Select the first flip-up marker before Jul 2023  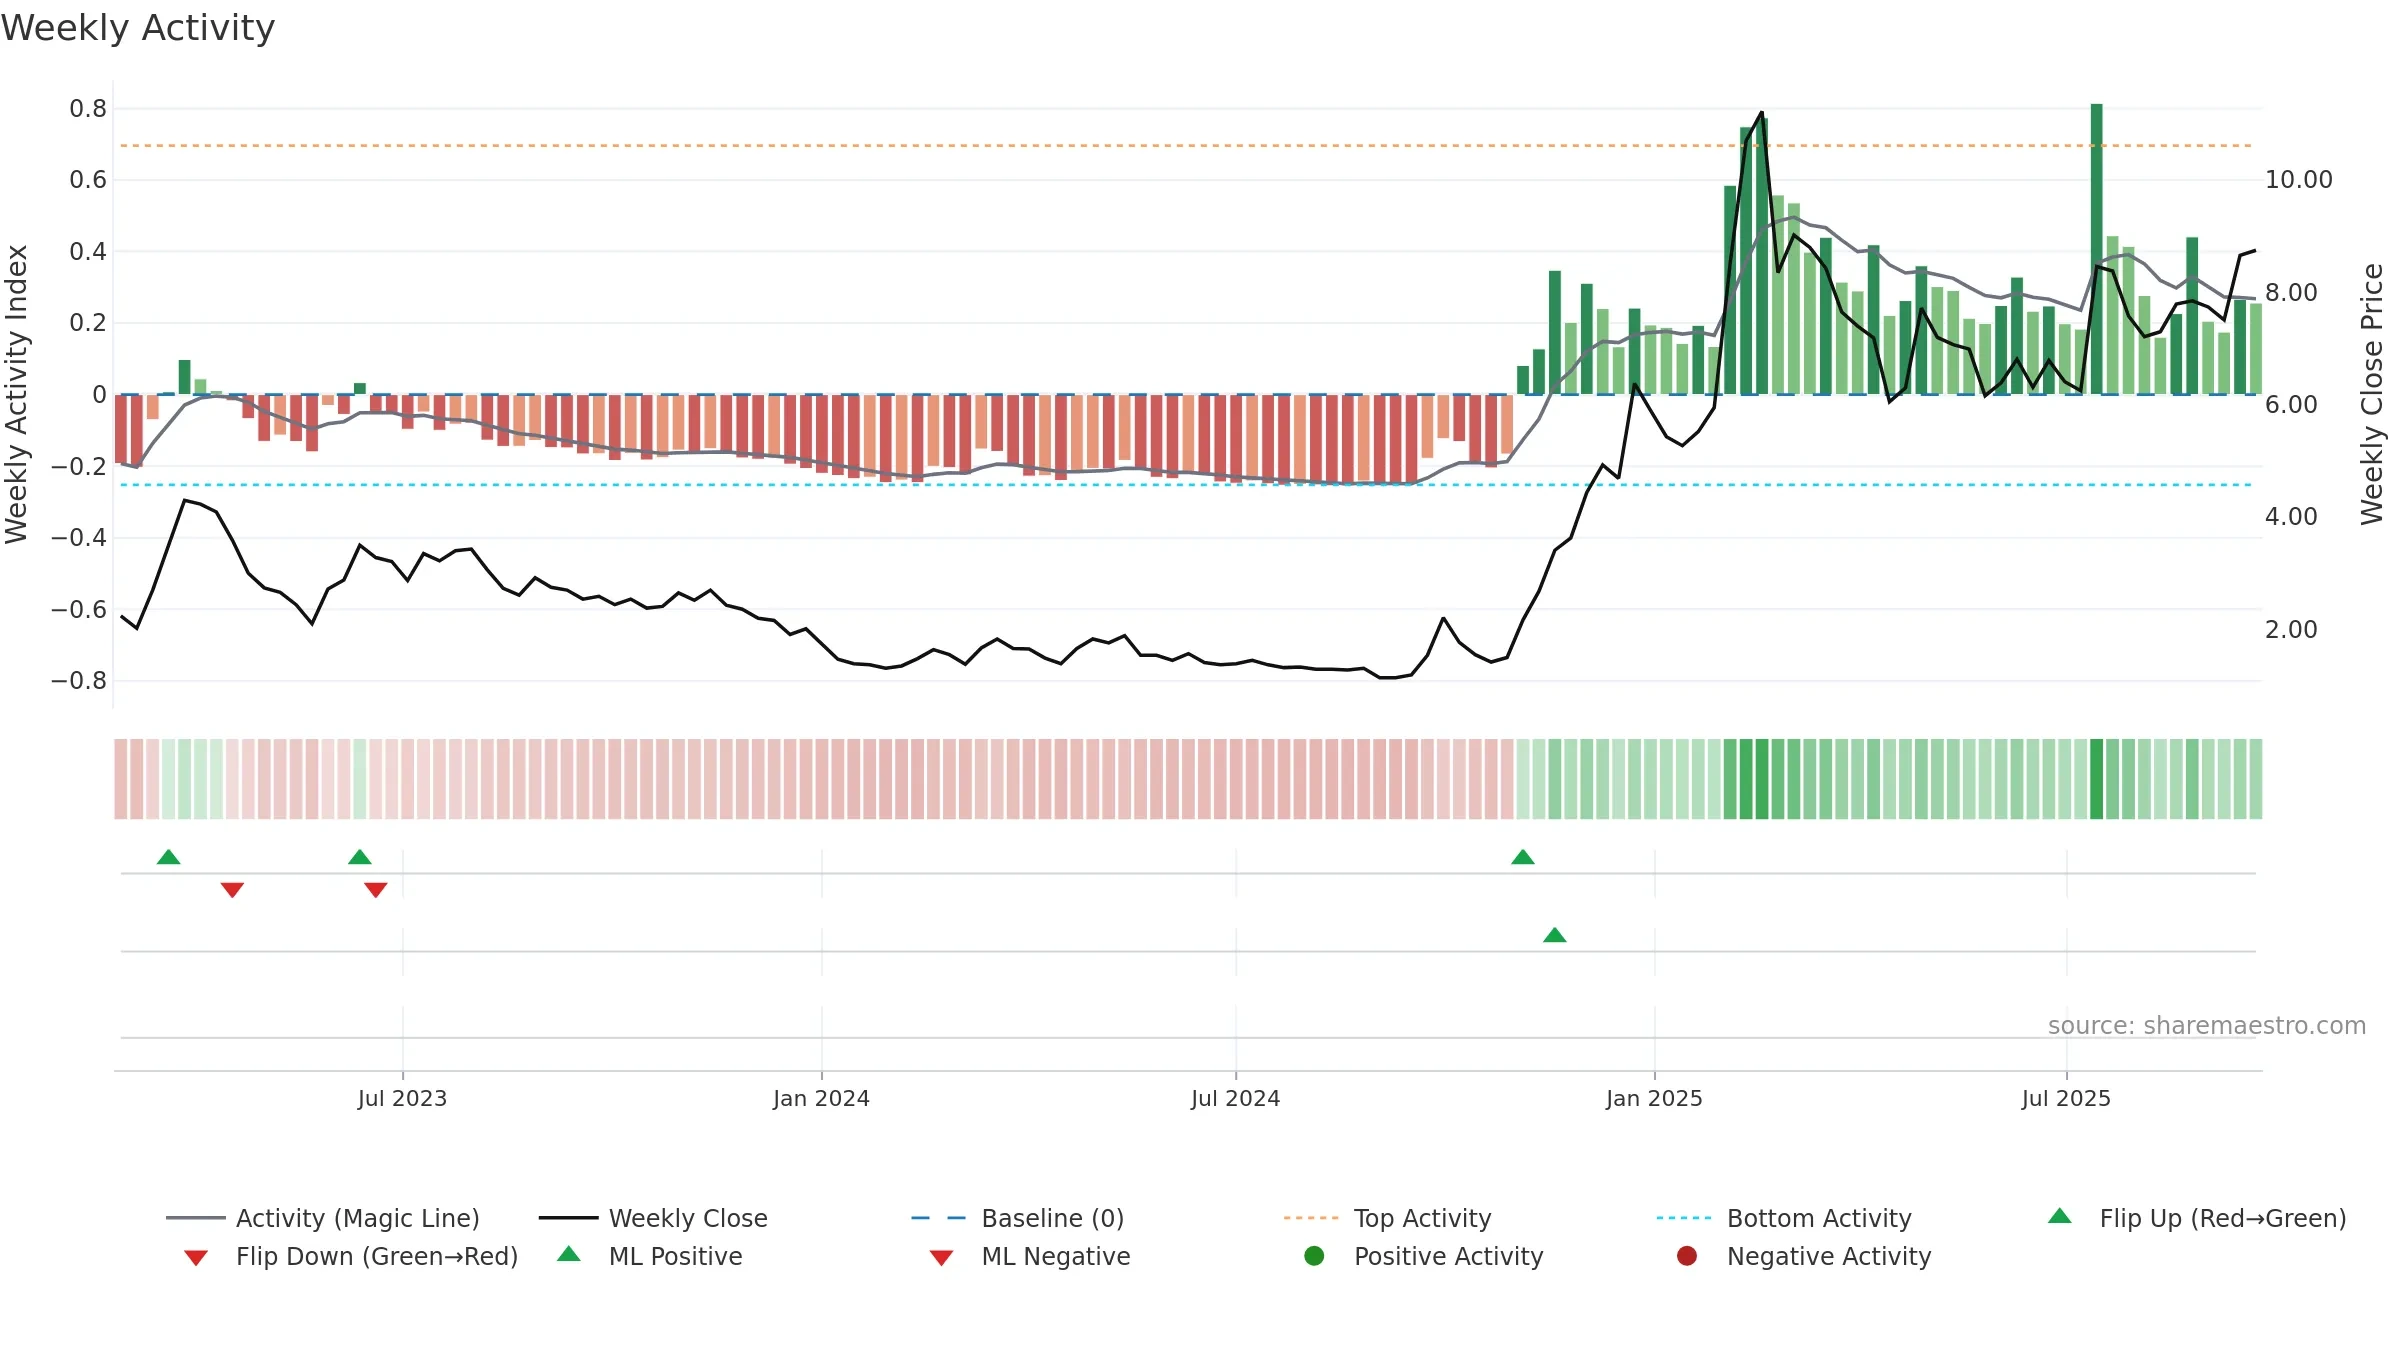169,857
